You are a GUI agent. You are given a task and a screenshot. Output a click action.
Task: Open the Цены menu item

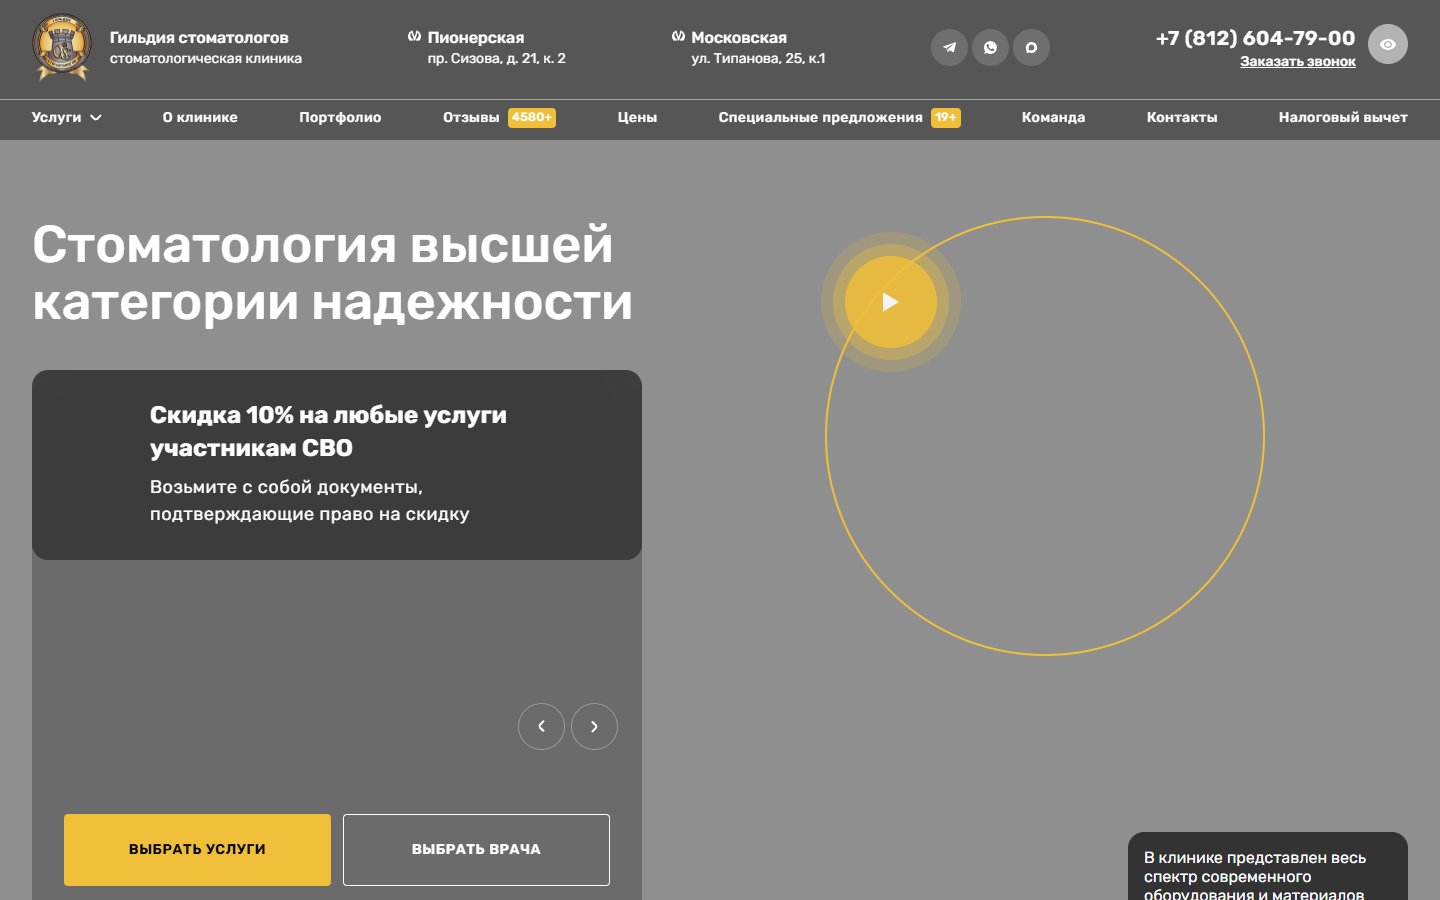(x=637, y=117)
